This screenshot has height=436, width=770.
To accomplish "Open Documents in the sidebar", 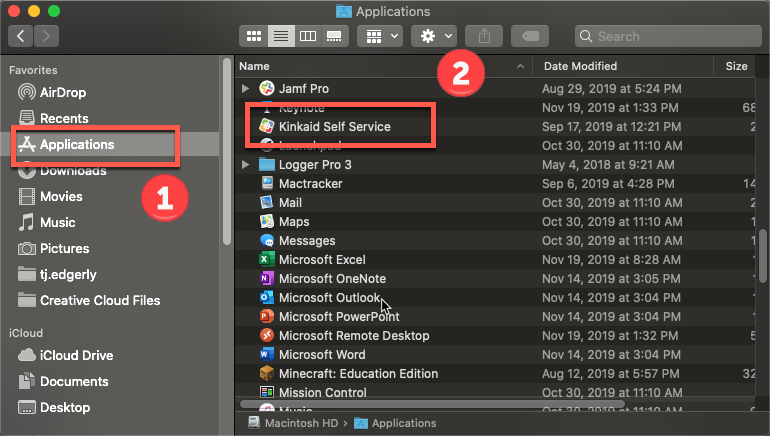I will click(74, 382).
